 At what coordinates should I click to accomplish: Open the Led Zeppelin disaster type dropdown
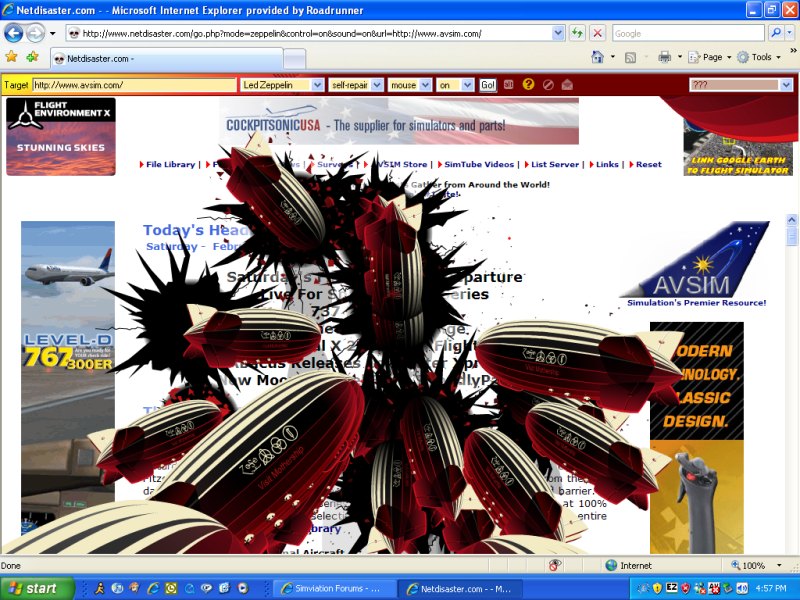click(x=282, y=85)
